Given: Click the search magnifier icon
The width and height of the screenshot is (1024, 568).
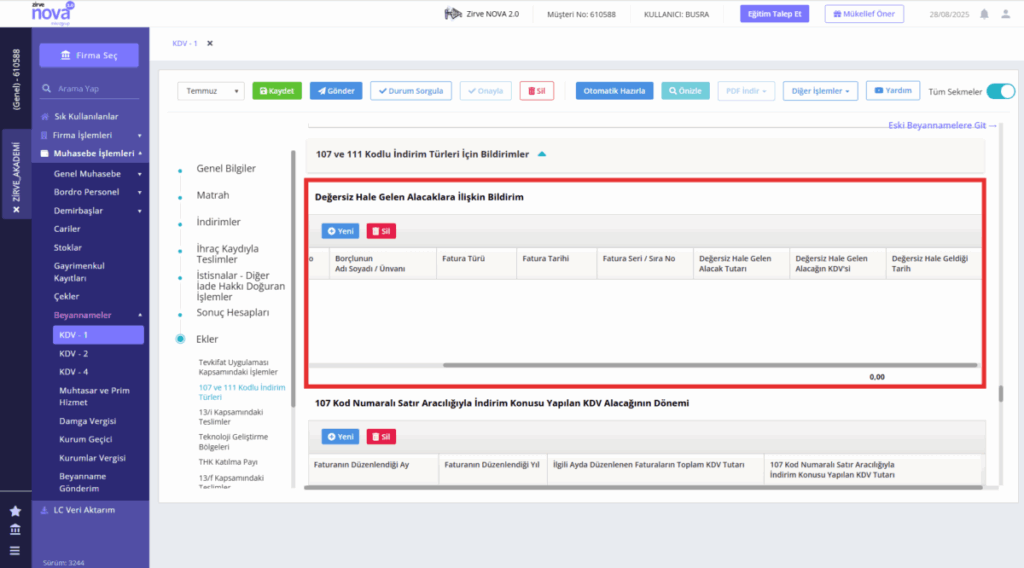Looking at the screenshot, I should click(x=46, y=88).
